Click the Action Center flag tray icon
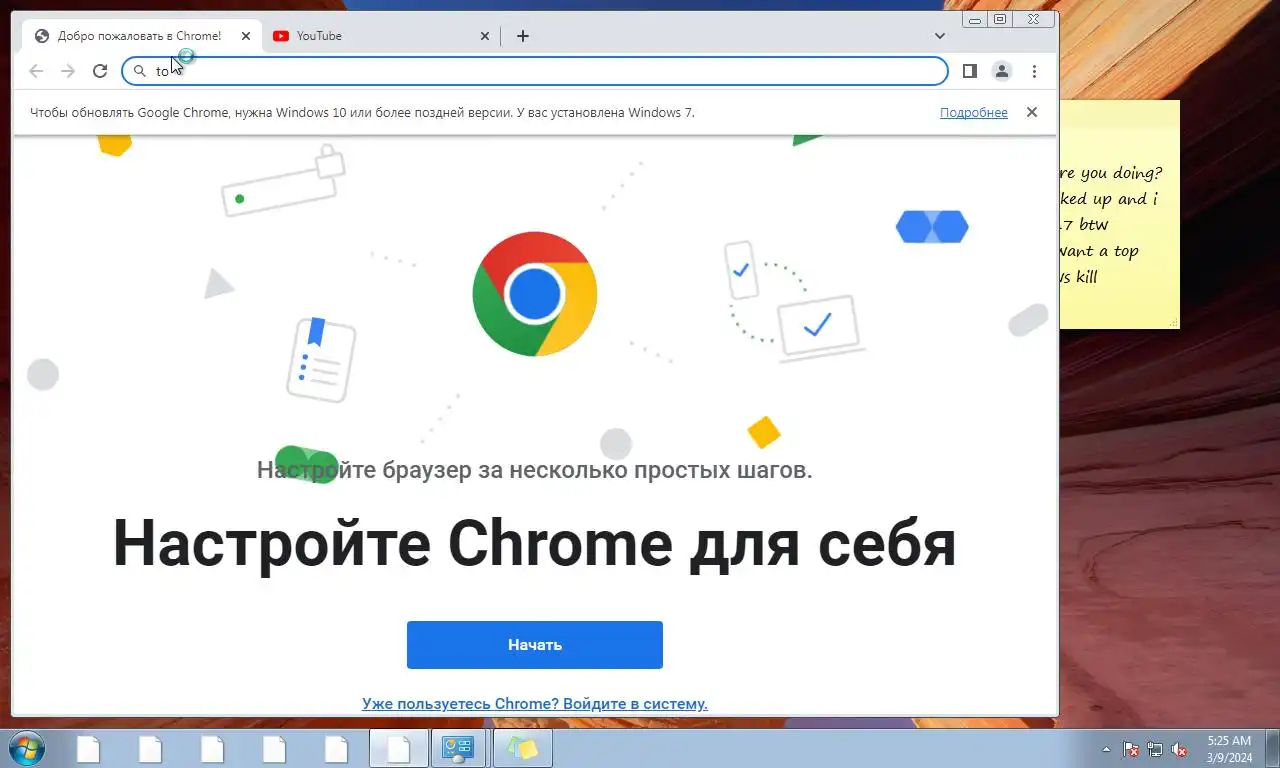The height and width of the screenshot is (768, 1280). [x=1131, y=749]
